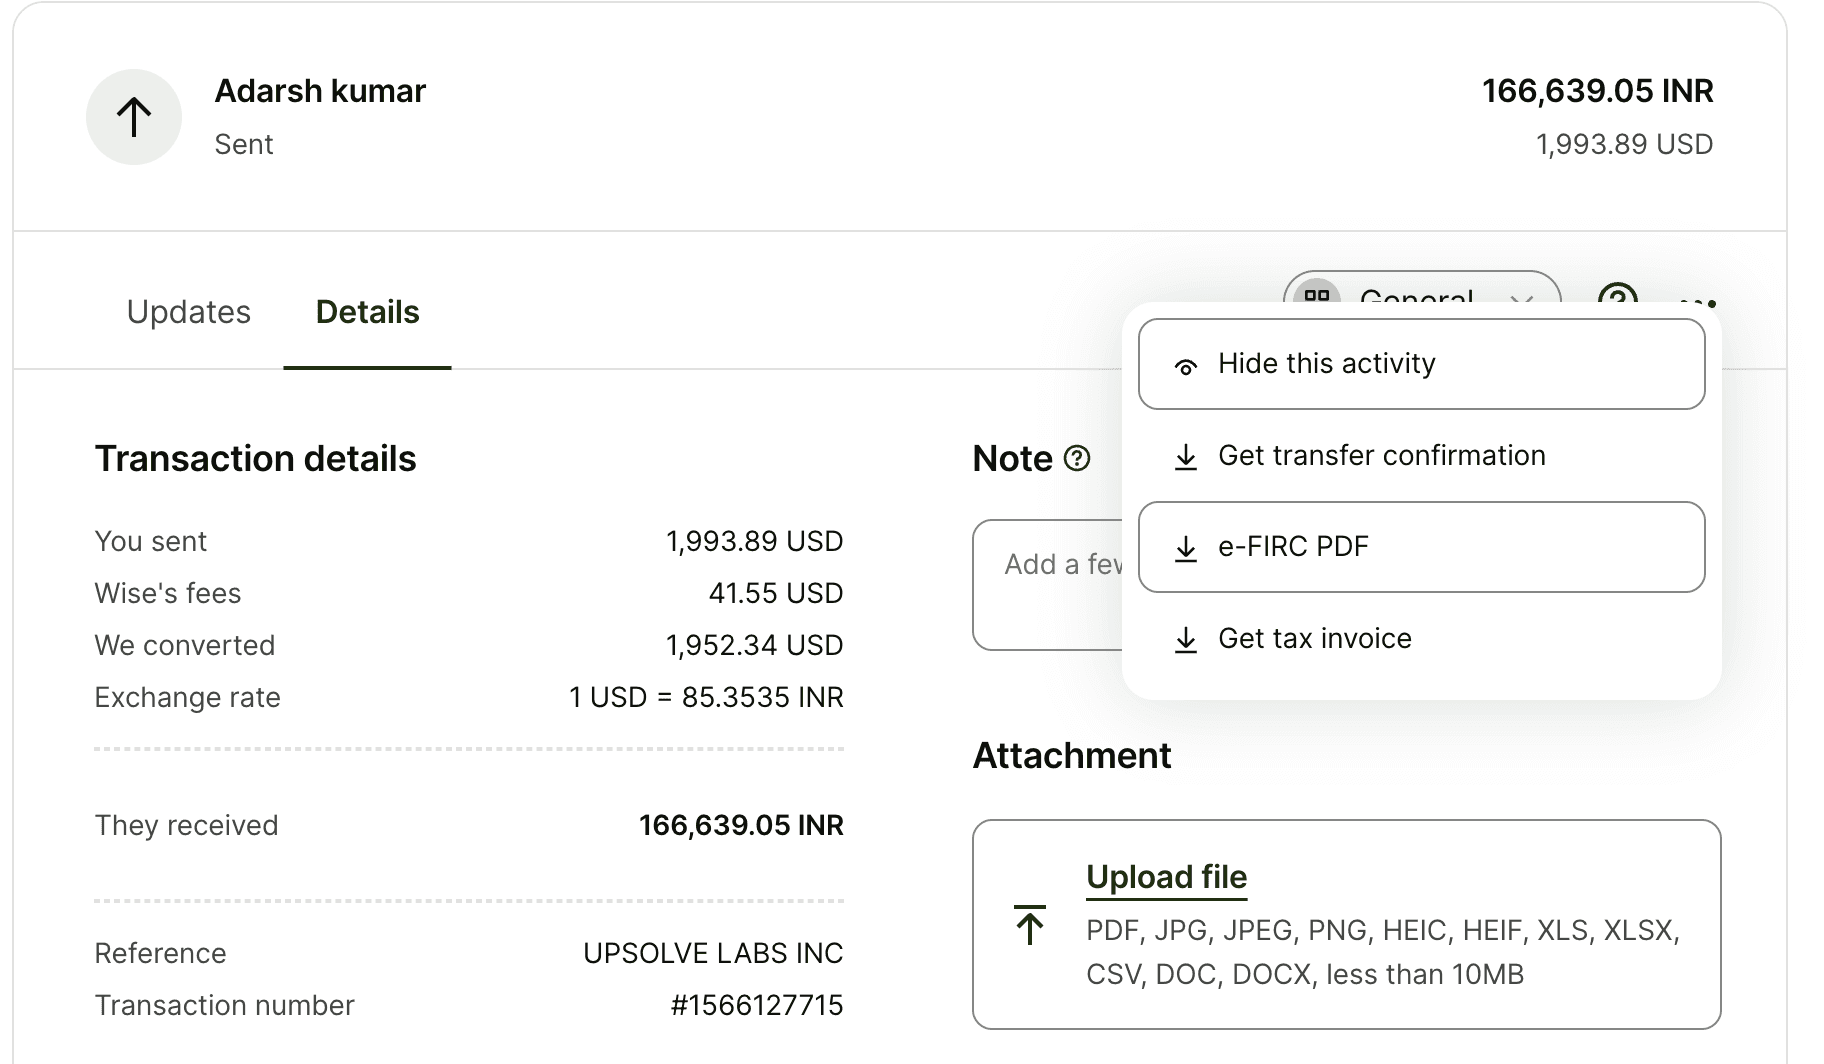
Task: Click the help question mark icon in toolbar
Action: [1617, 292]
